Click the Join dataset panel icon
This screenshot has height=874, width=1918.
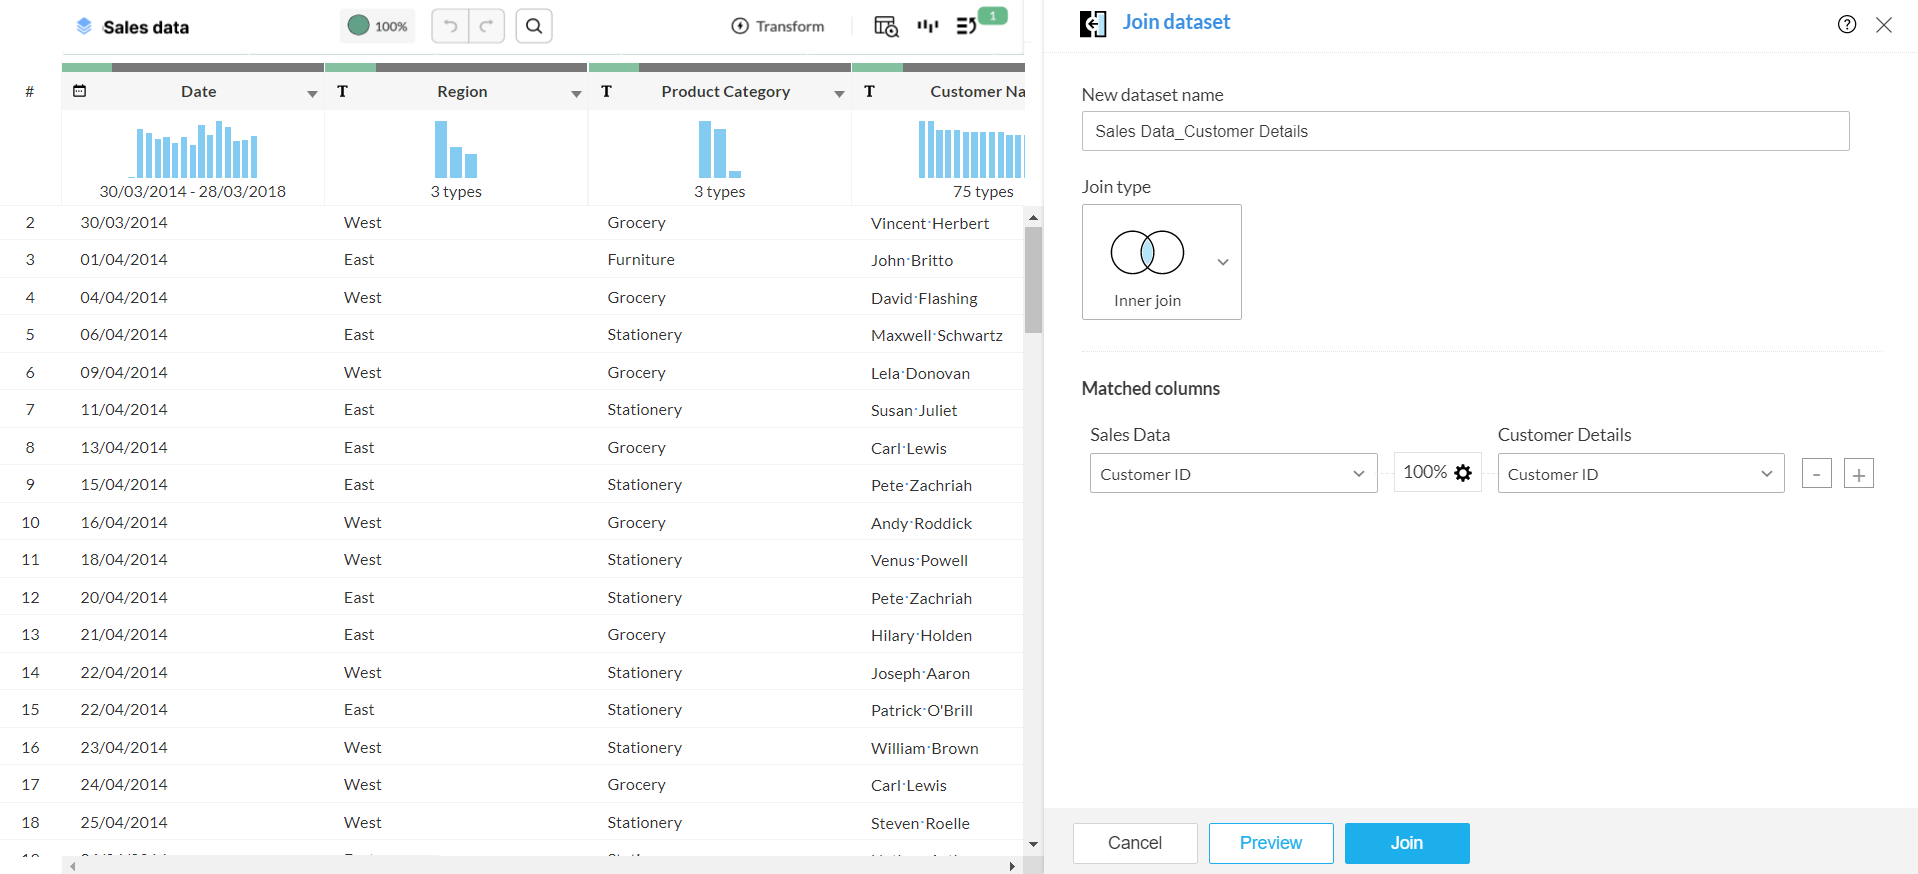point(1093,24)
